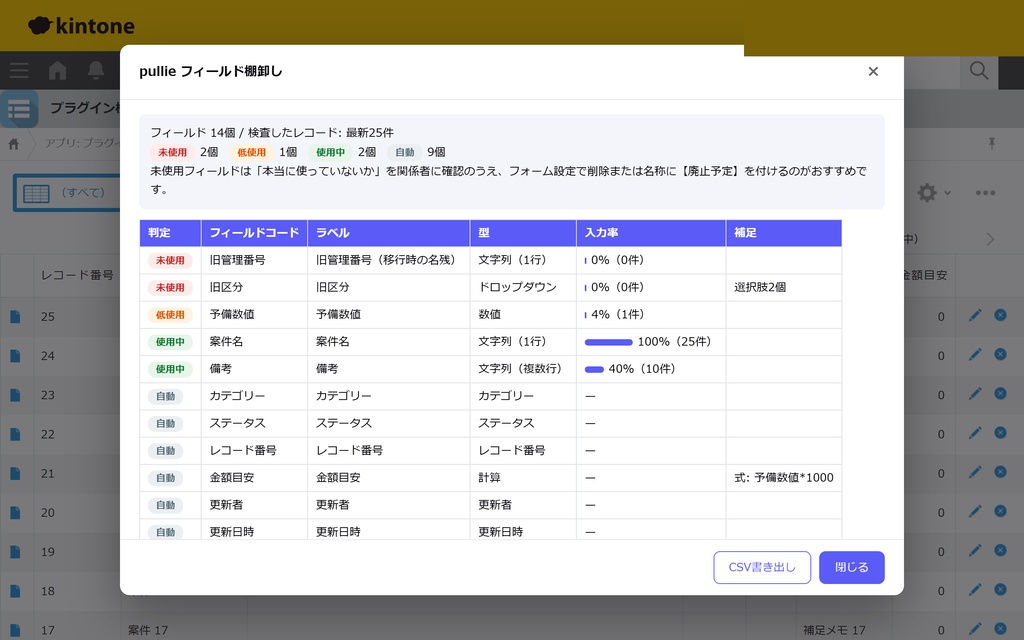This screenshot has width=1024, height=640.
Task: Edit record 22 with pencil icon
Action: click(975, 433)
